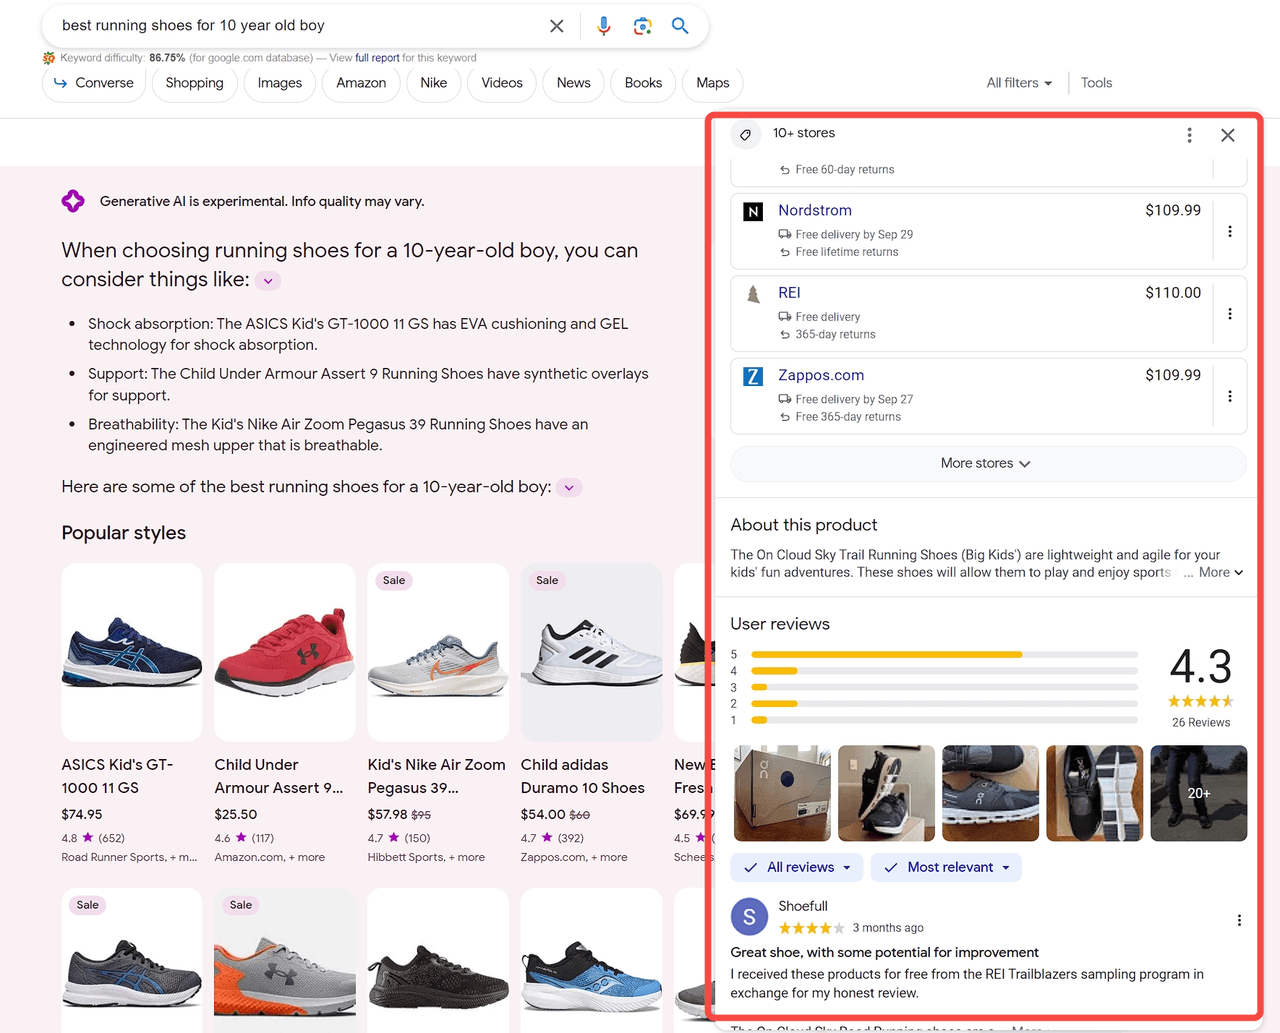The image size is (1280, 1033).
Task: Click review title 'Great shoe, with some potential'
Action: point(885,952)
